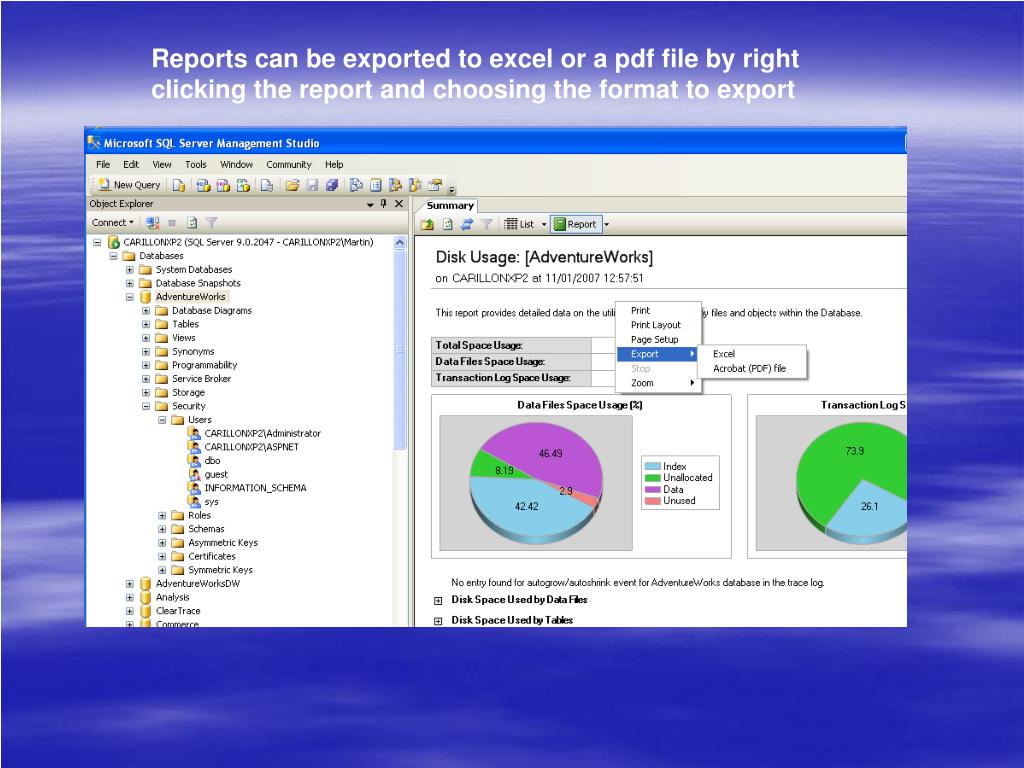
Task: Open the Edit menu
Action: 131,165
